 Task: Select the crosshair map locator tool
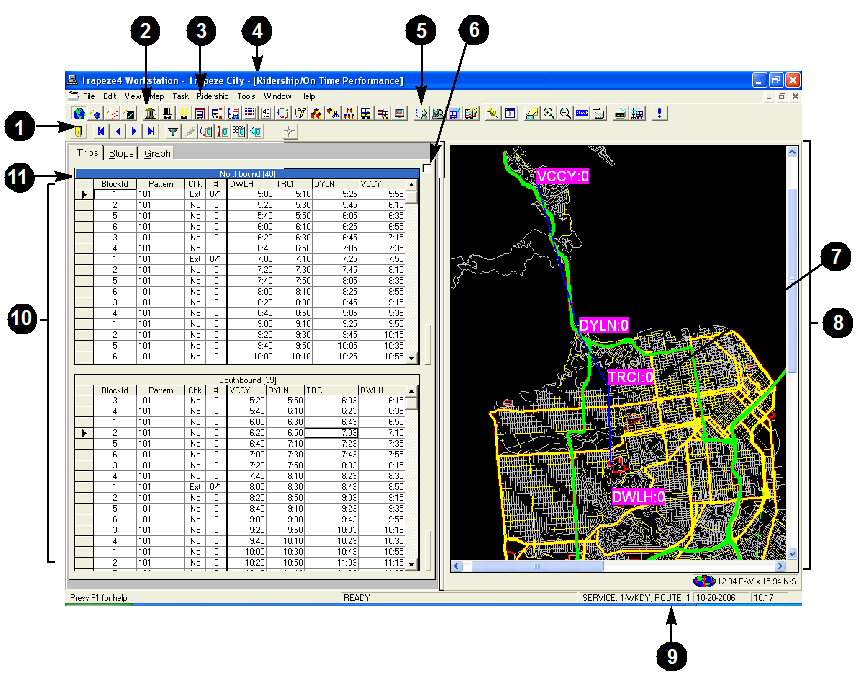pos(291,131)
